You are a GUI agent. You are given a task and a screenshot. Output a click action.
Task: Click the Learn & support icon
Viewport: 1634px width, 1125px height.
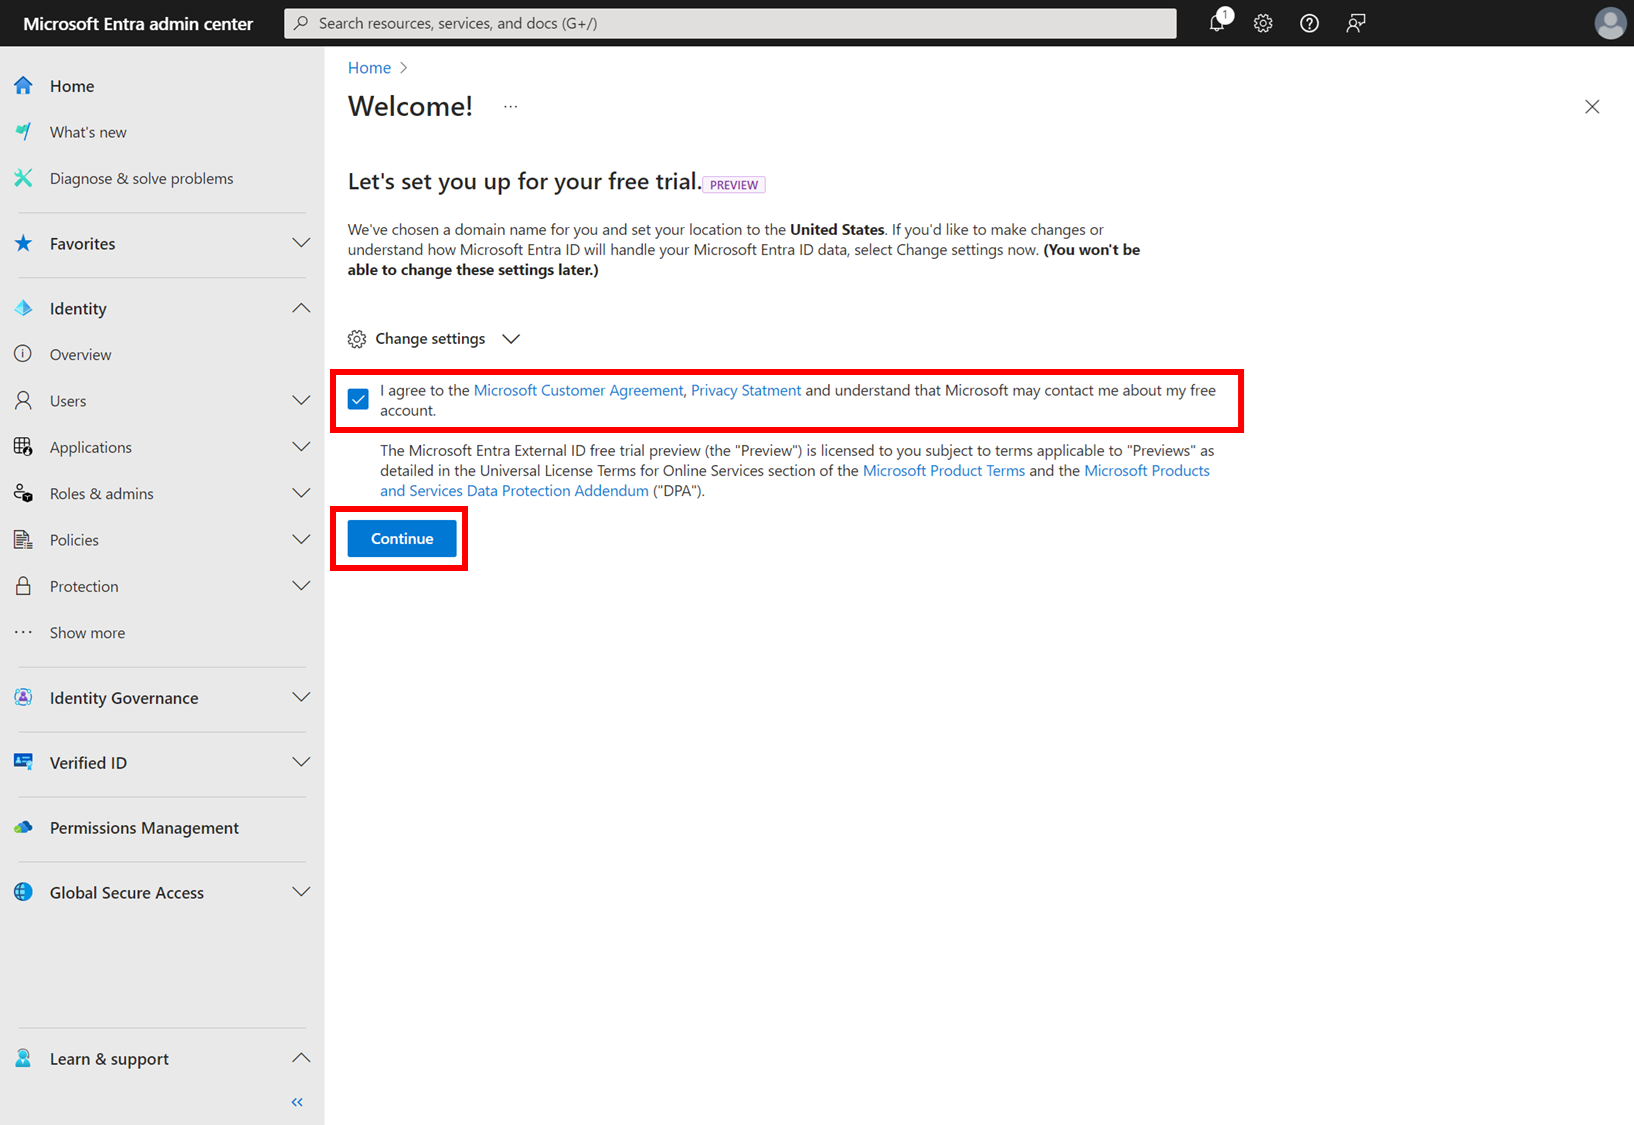(x=23, y=1058)
